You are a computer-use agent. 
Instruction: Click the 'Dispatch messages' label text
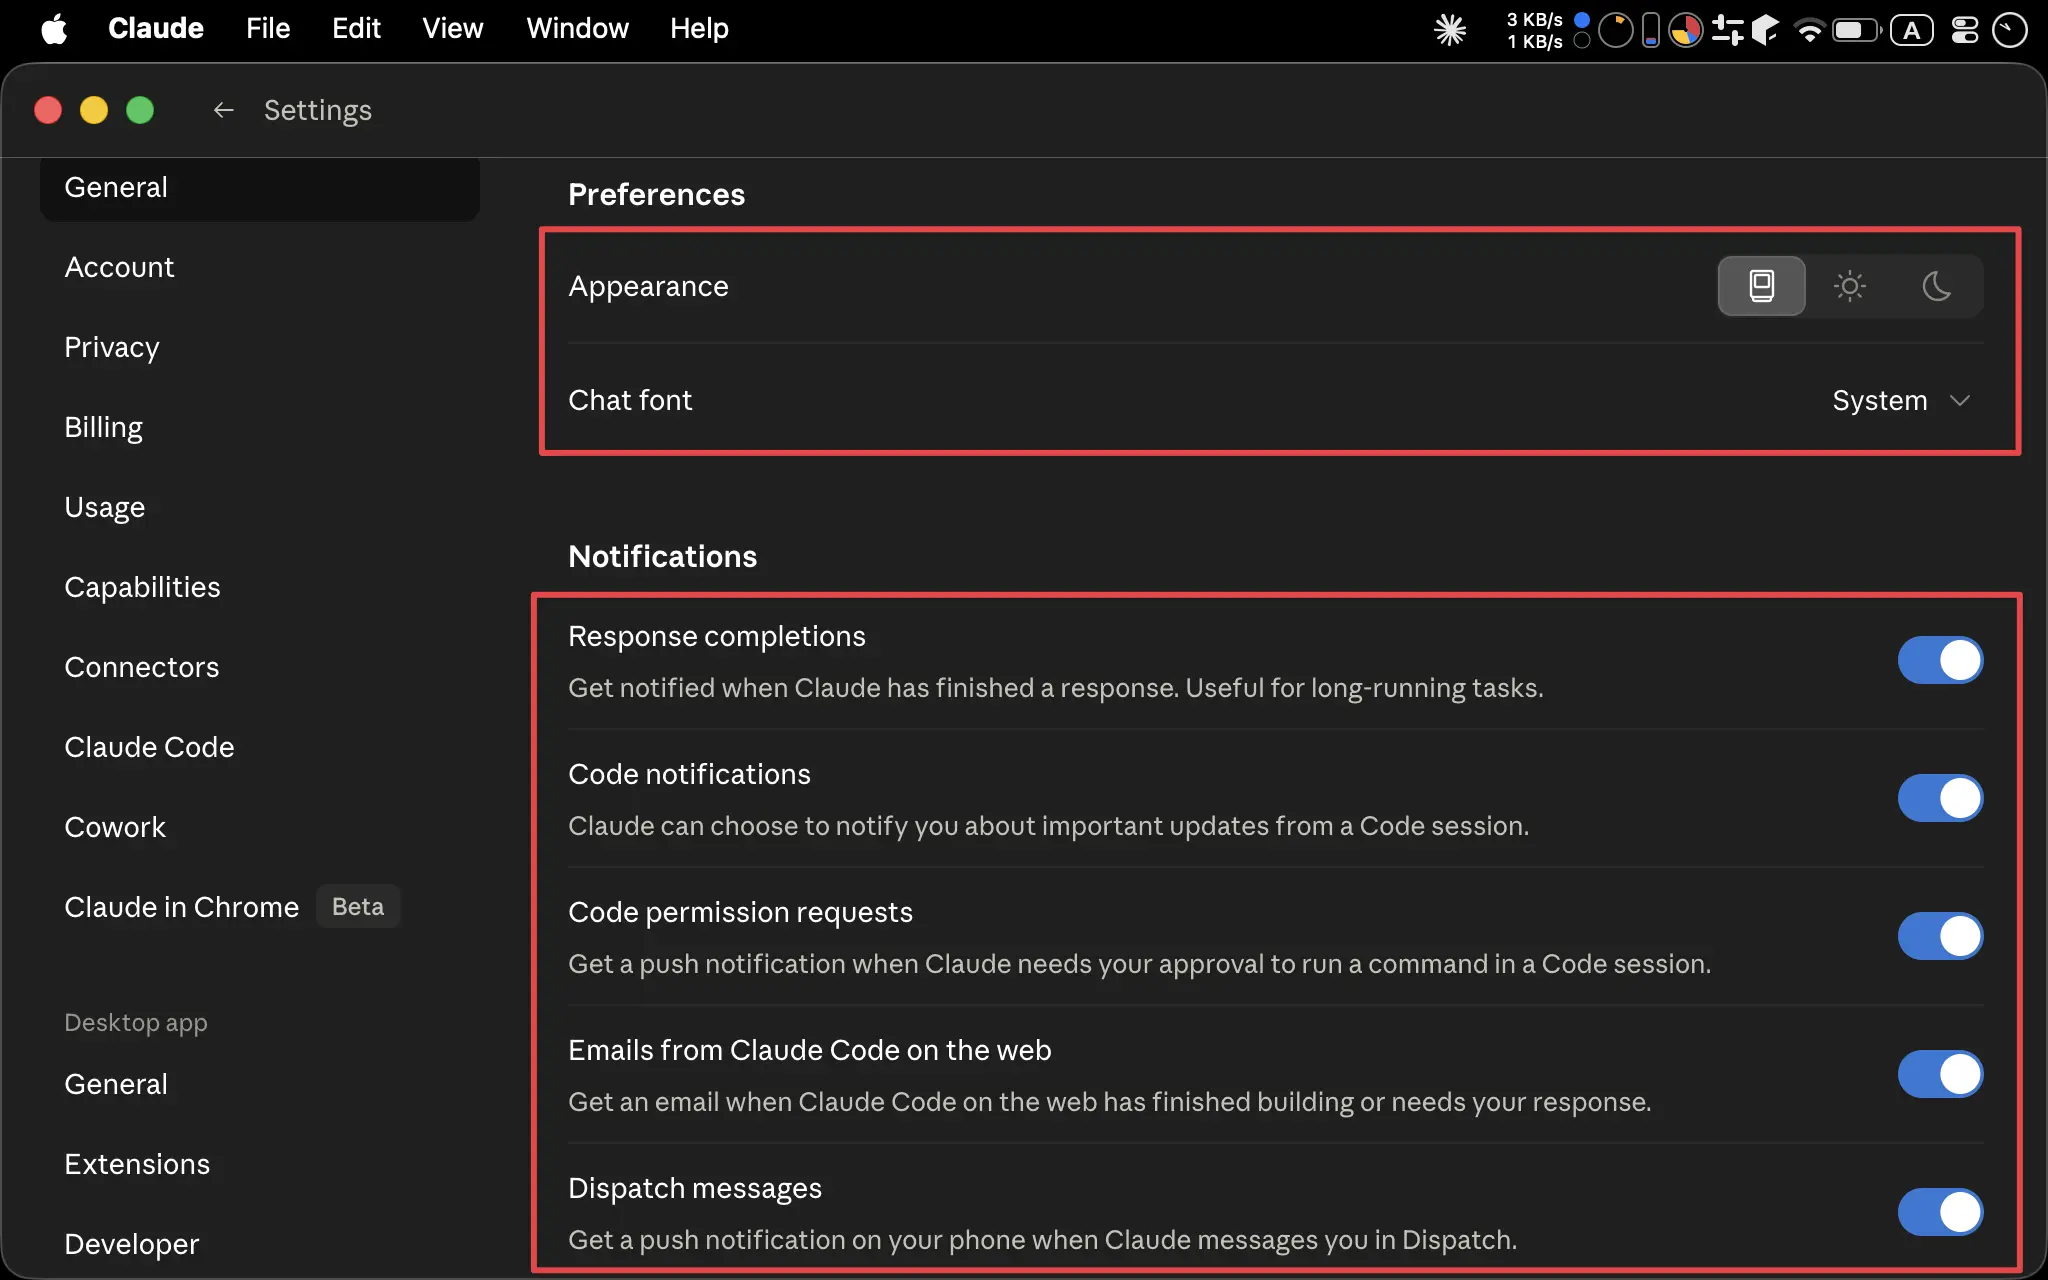coord(695,1188)
